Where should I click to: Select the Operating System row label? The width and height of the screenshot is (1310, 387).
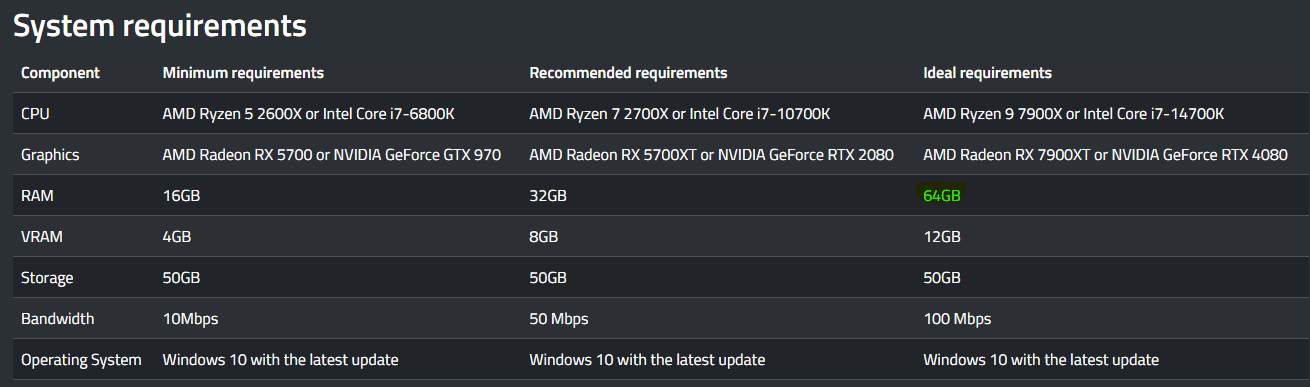click(81, 359)
